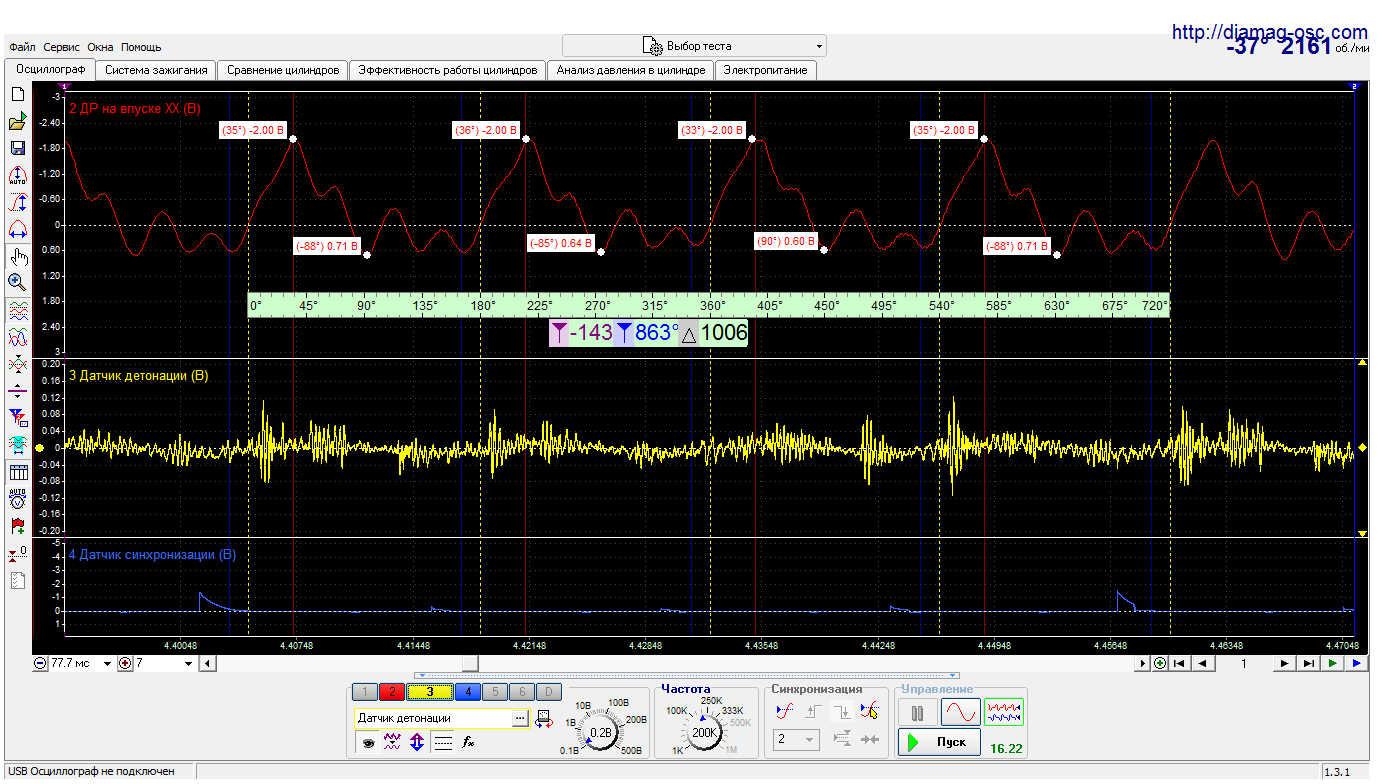Screen dimensions: 1382x784
Task: Open the Сервис menu
Action: tap(62, 47)
